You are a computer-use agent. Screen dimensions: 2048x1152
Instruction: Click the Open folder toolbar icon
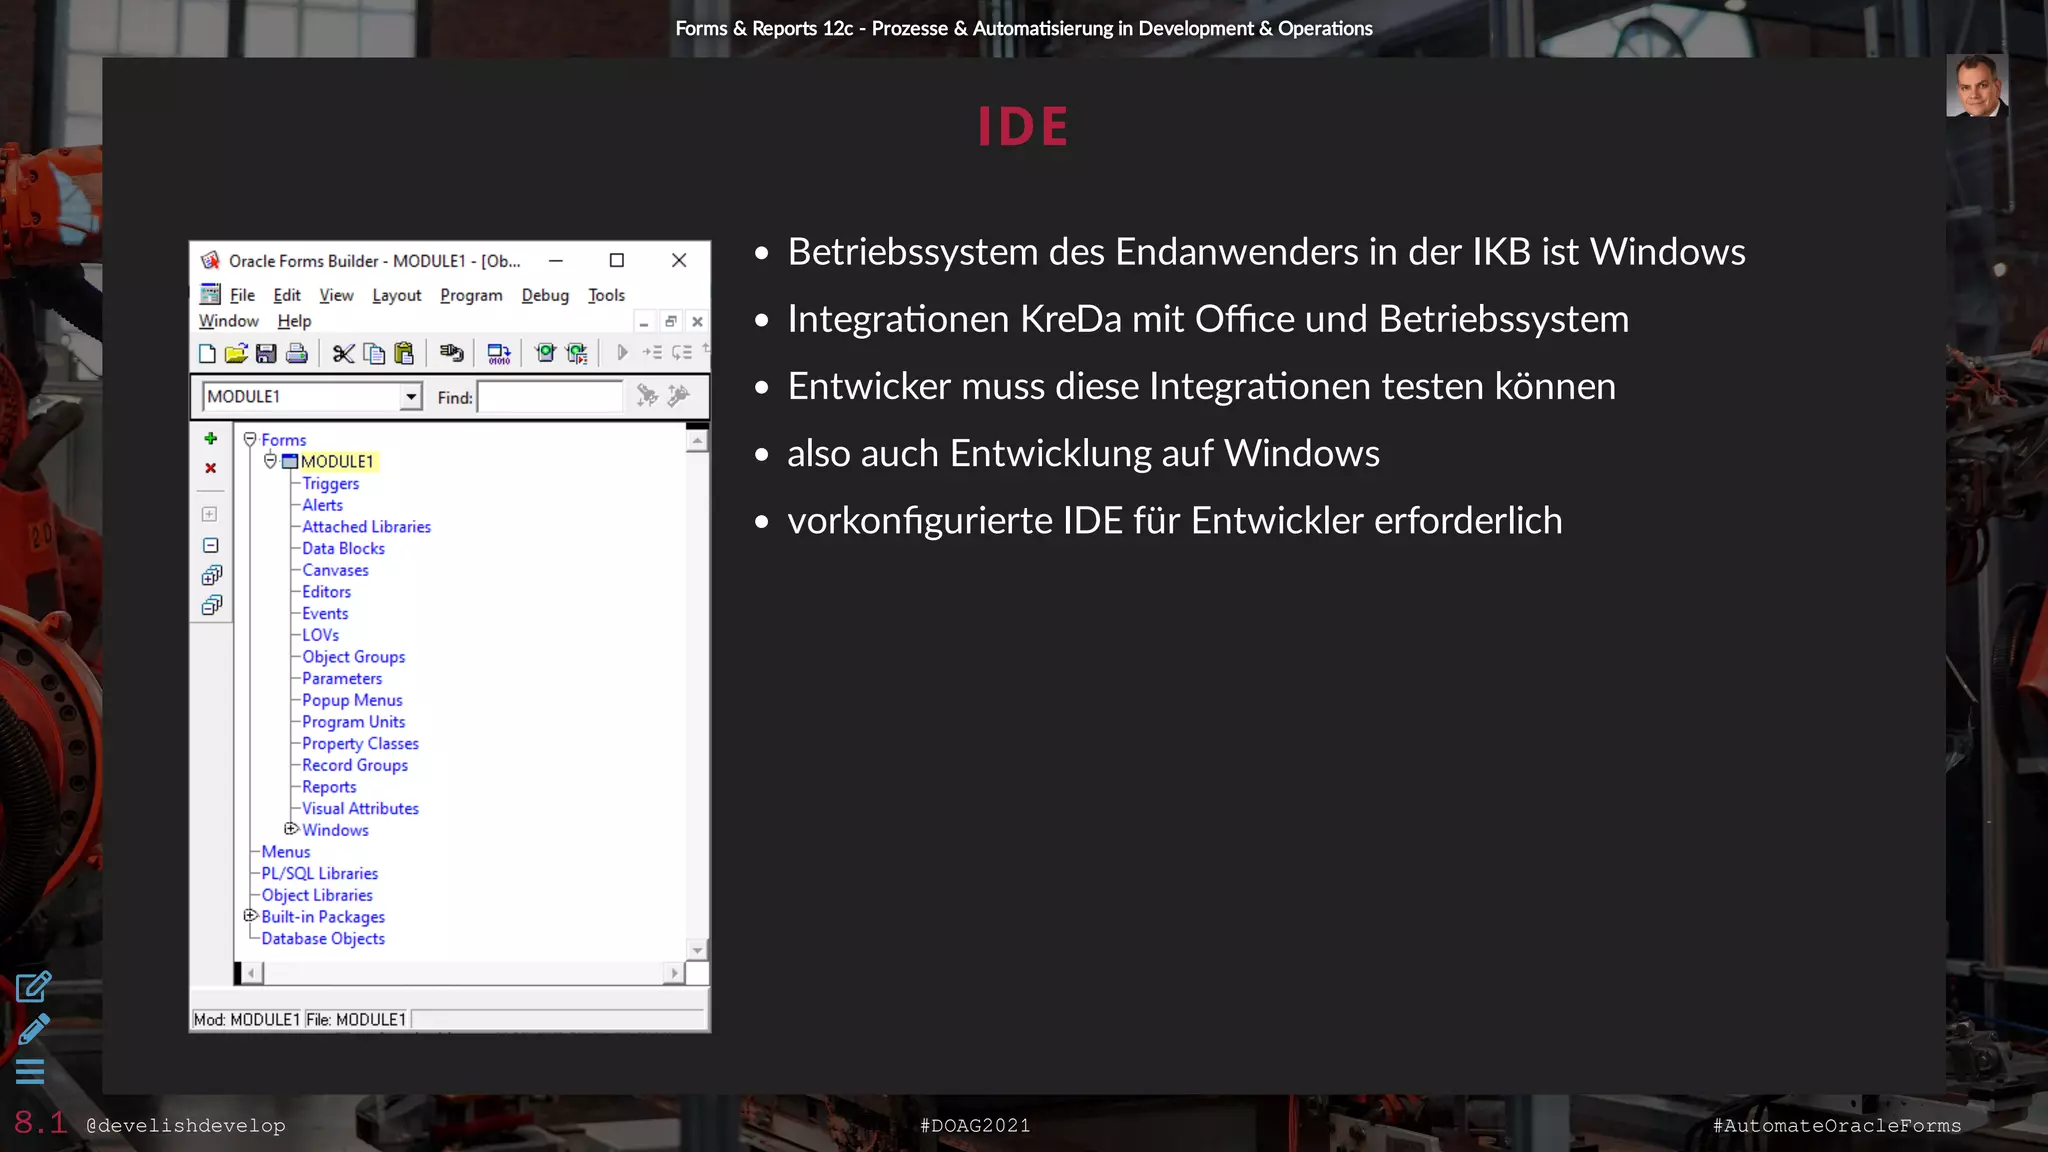[236, 353]
